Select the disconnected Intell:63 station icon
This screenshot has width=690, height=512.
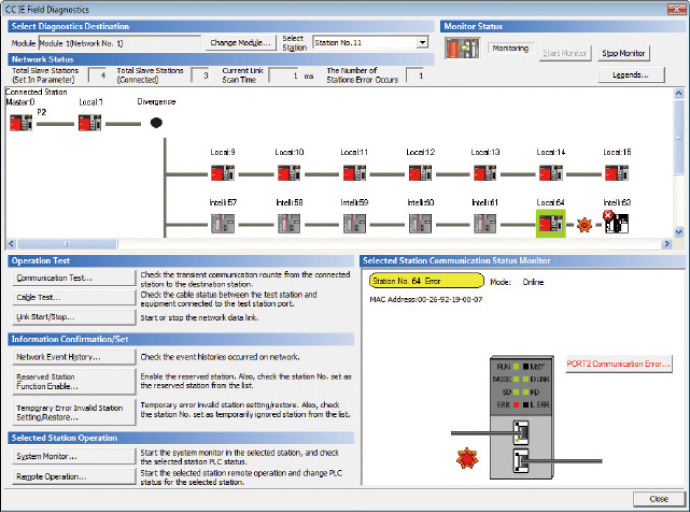(617, 223)
